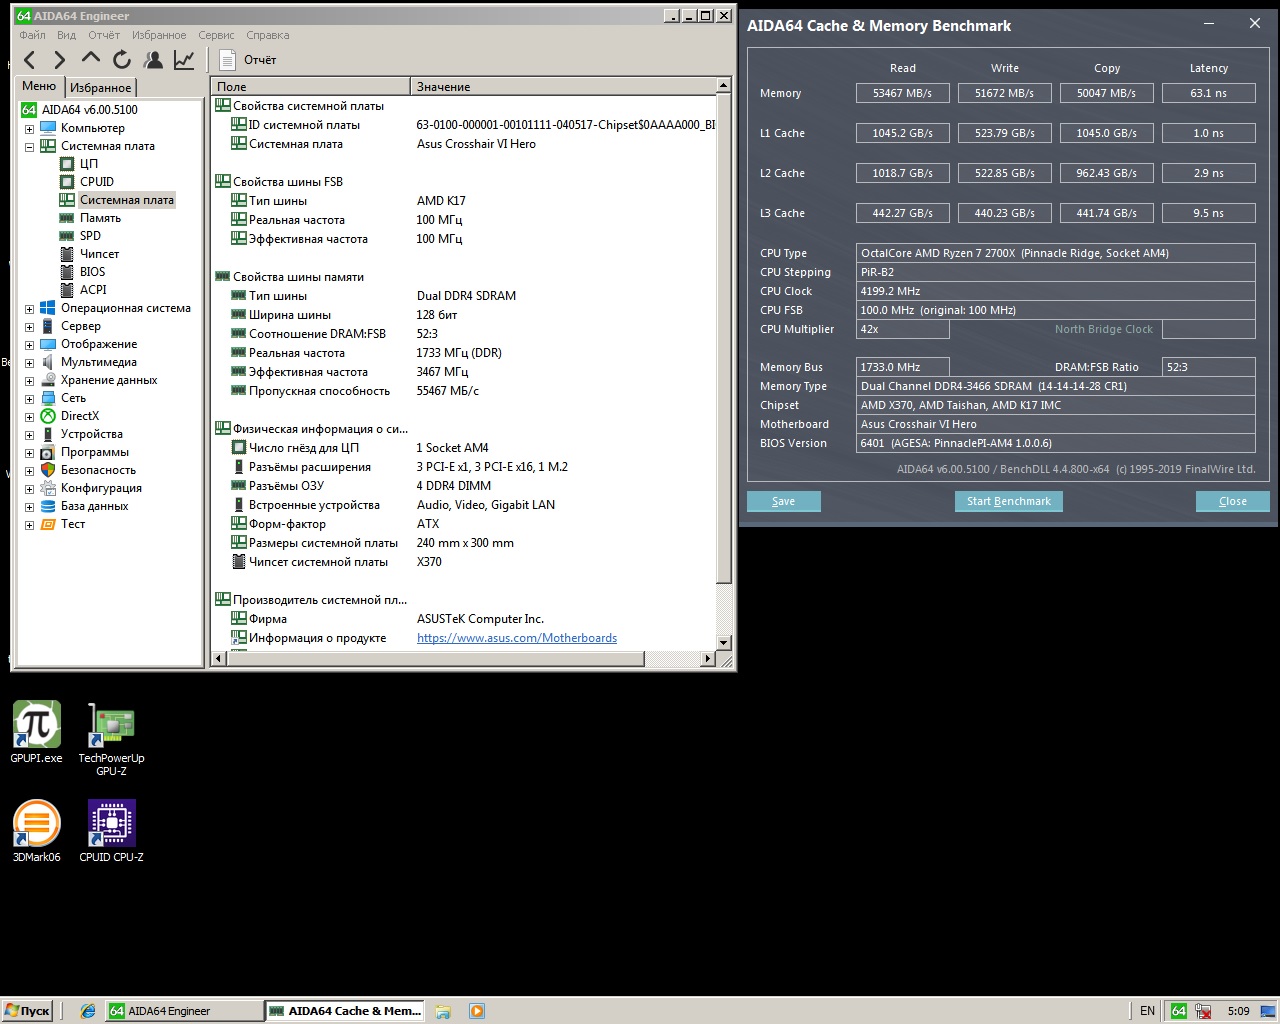1280x1024 pixels.
Task: Go back with the left arrow toolbar icon
Action: (30, 60)
